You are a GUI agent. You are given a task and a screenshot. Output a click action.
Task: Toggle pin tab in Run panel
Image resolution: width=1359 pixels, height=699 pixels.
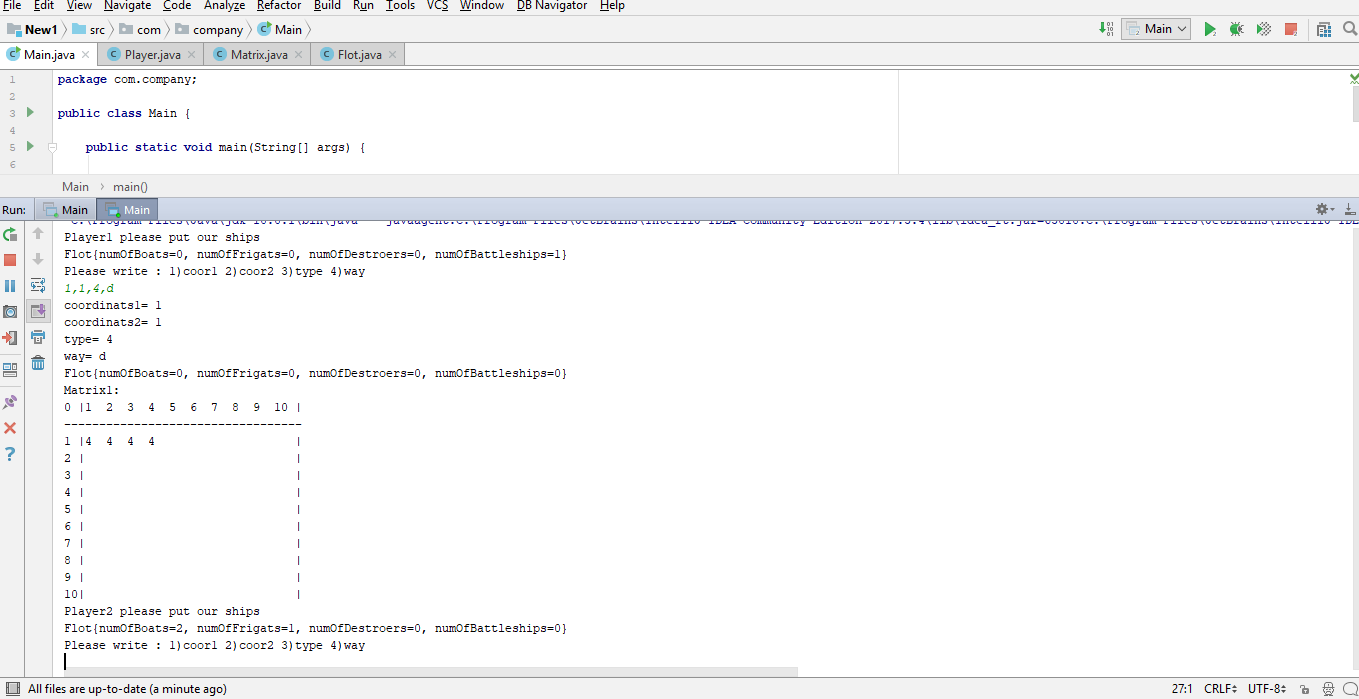coord(10,402)
